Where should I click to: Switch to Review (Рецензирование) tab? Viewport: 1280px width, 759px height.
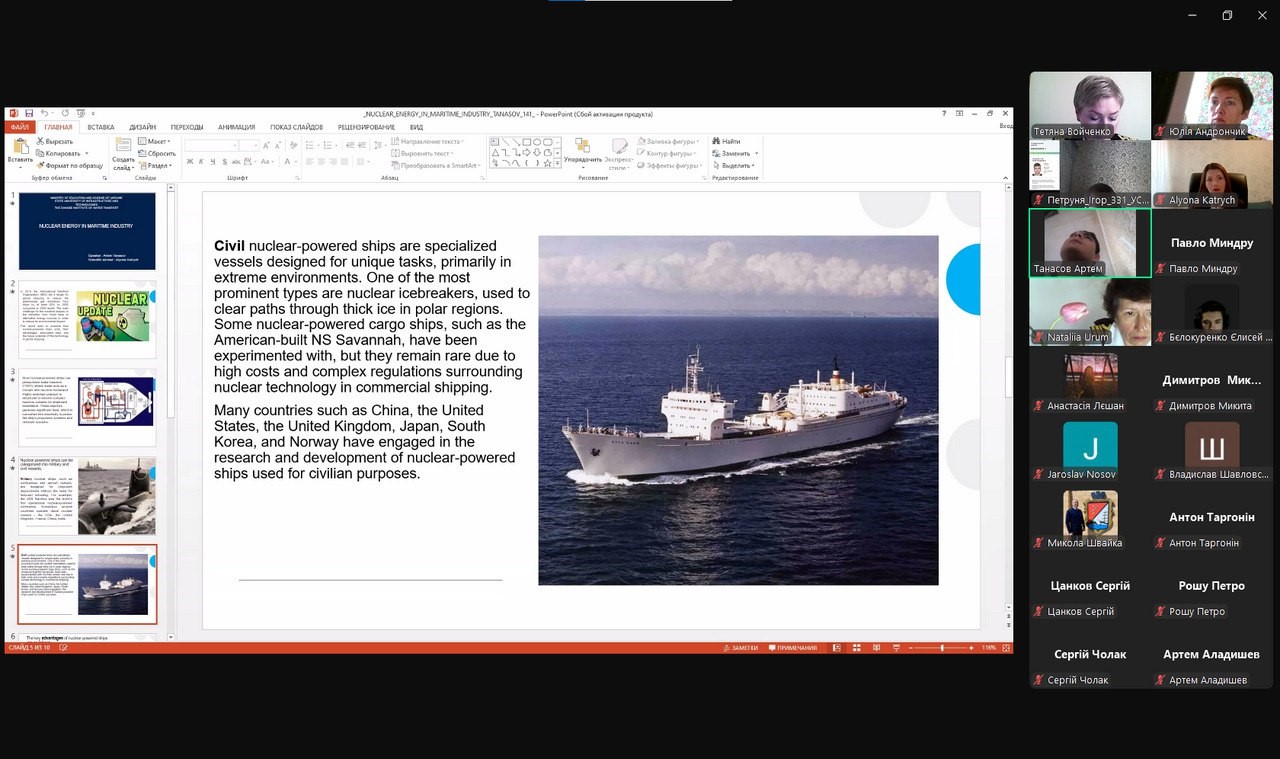[366, 127]
